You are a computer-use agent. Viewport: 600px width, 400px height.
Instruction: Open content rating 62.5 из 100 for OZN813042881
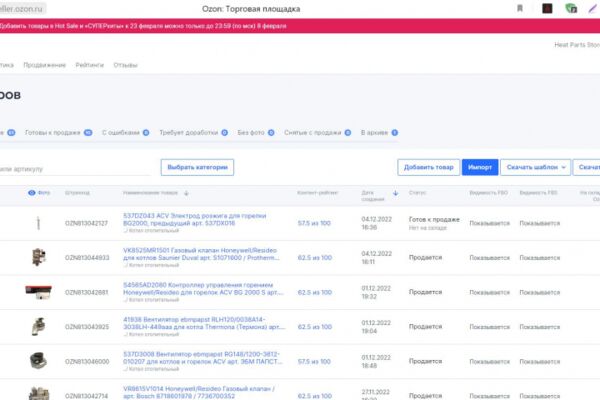point(315,292)
